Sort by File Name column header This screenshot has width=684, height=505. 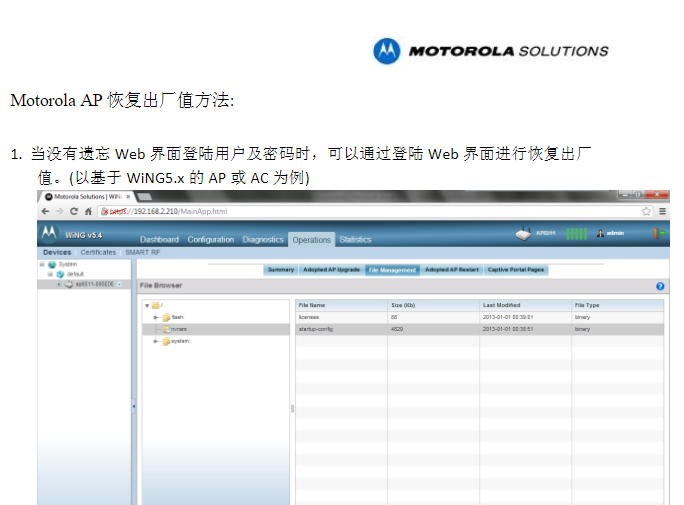pyautogui.click(x=341, y=305)
